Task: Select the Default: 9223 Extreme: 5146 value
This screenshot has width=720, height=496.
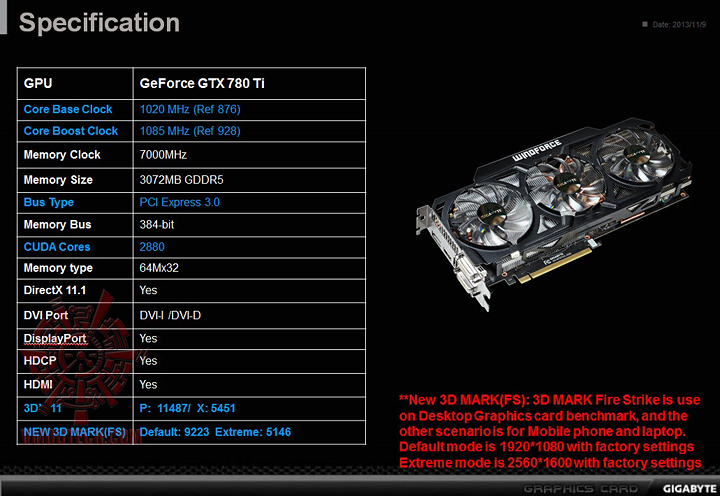Action: click(215, 432)
